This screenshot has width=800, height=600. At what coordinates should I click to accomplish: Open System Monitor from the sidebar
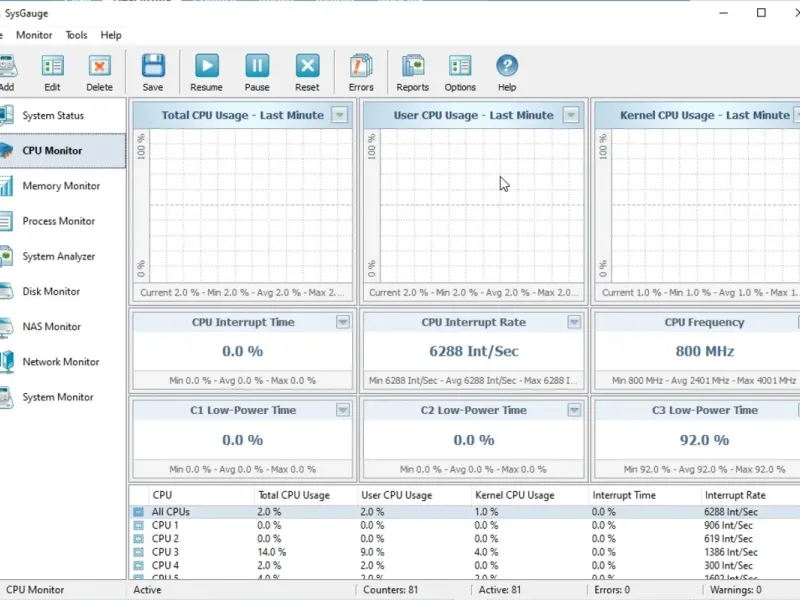pyautogui.click(x=58, y=397)
